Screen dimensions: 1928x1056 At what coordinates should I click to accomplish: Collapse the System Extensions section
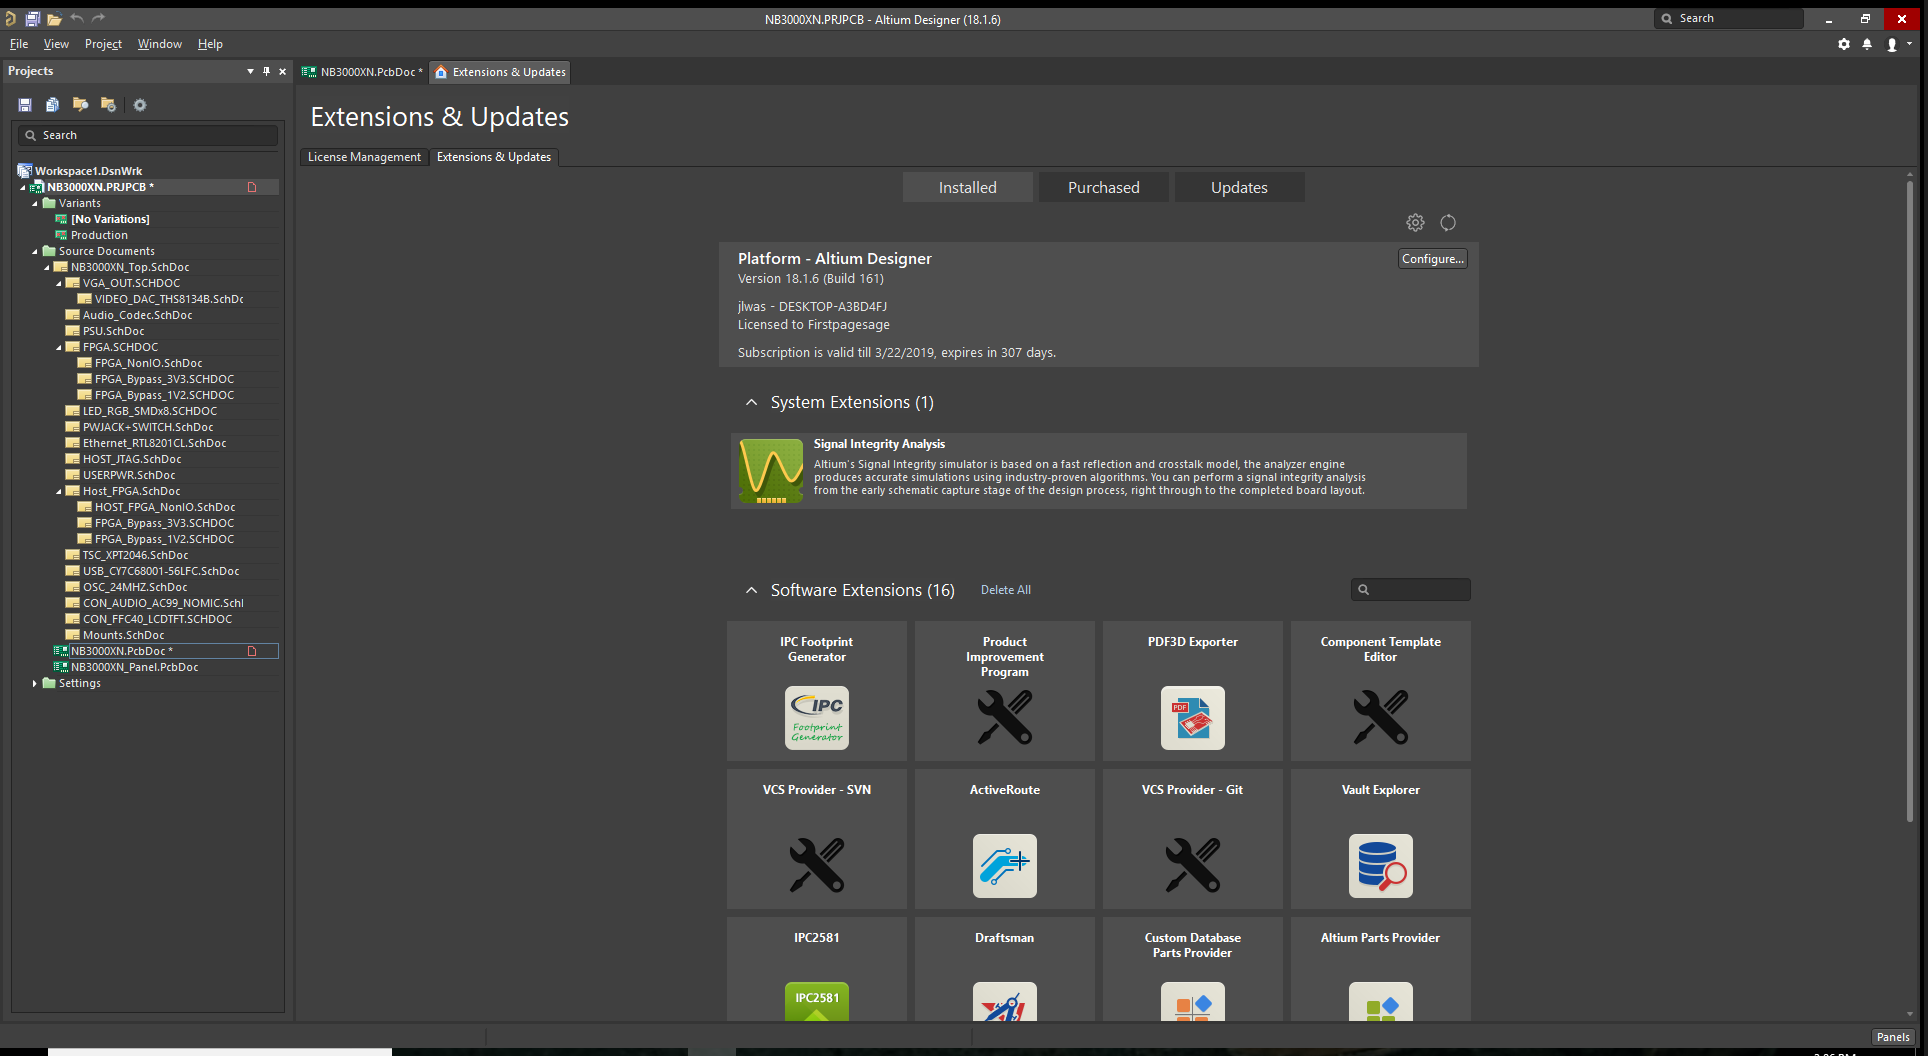pos(751,402)
